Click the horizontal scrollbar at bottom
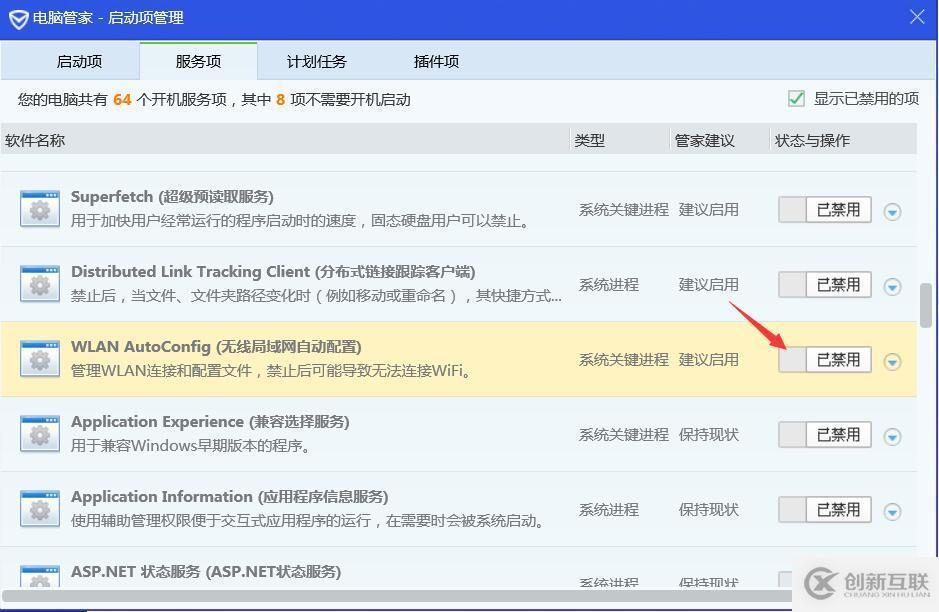The height and width of the screenshot is (612, 939). click(396, 596)
